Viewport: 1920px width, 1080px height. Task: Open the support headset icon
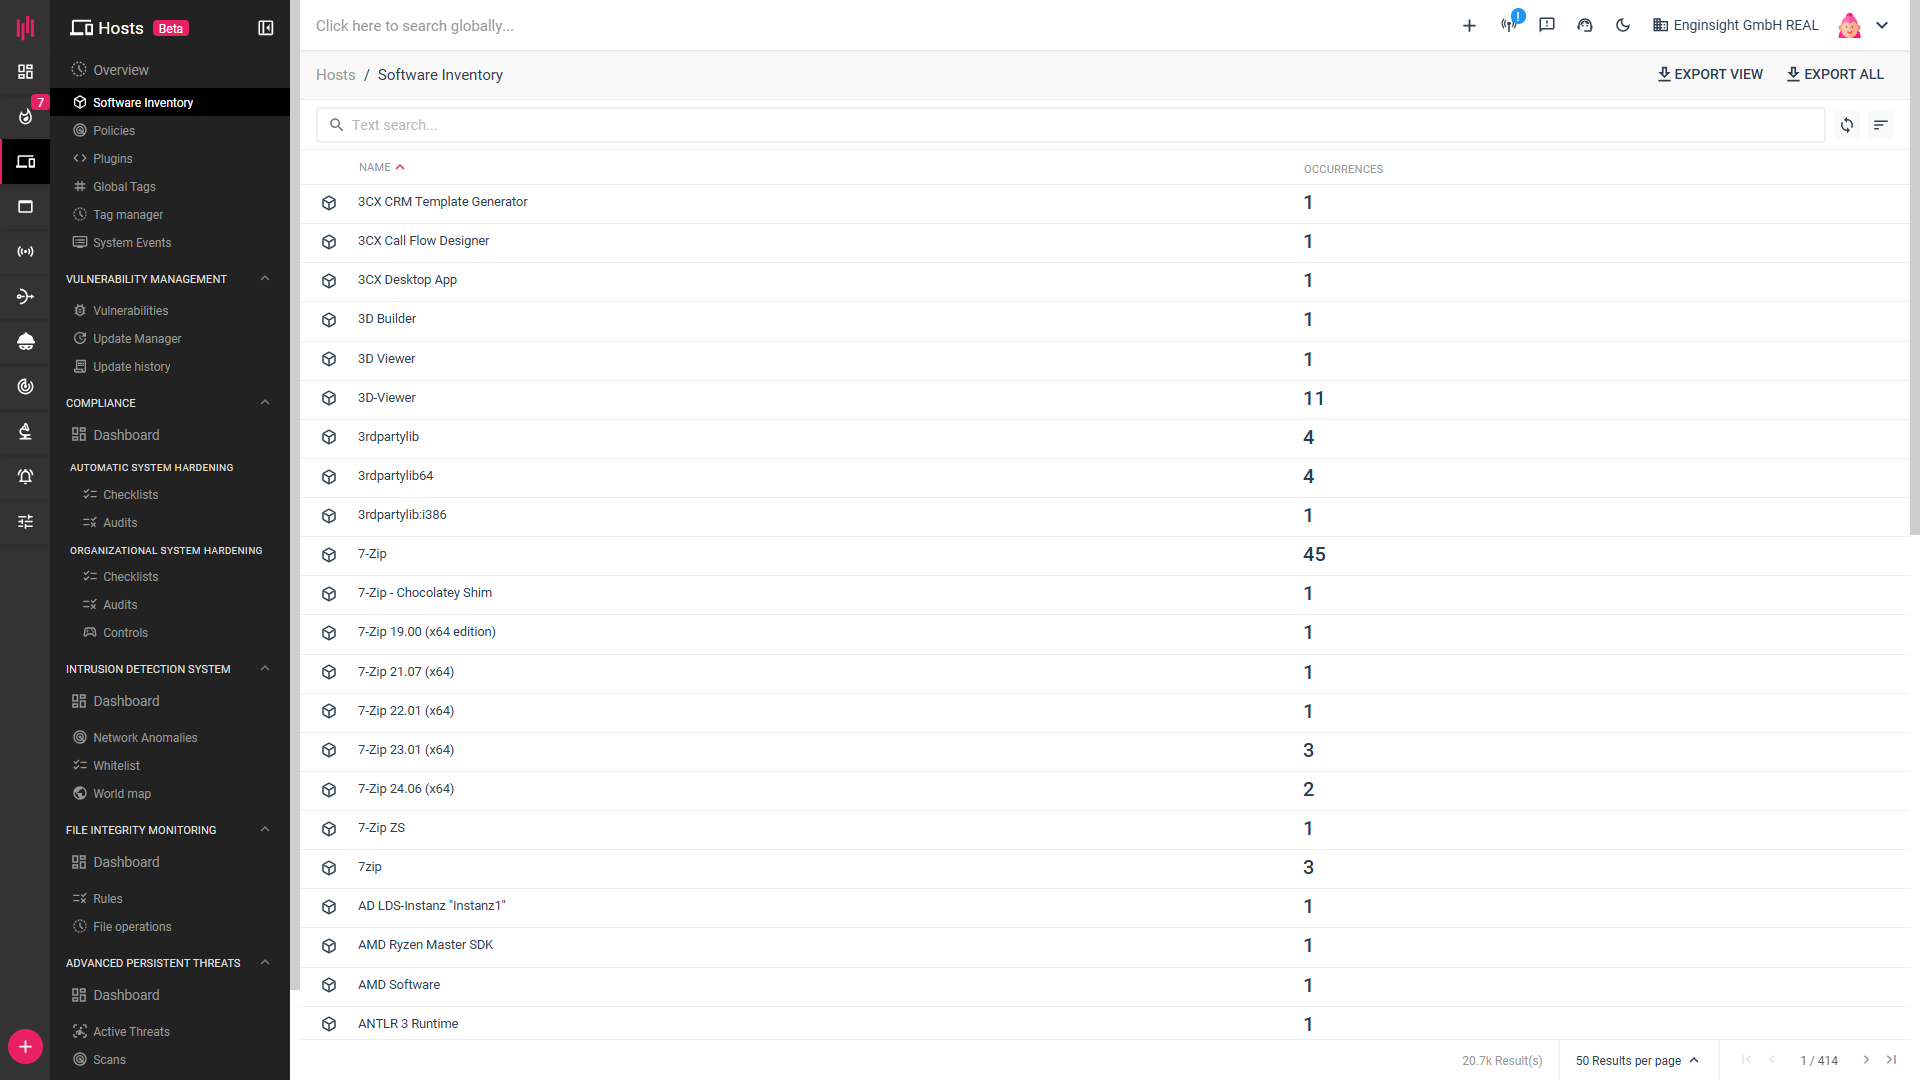click(1585, 25)
